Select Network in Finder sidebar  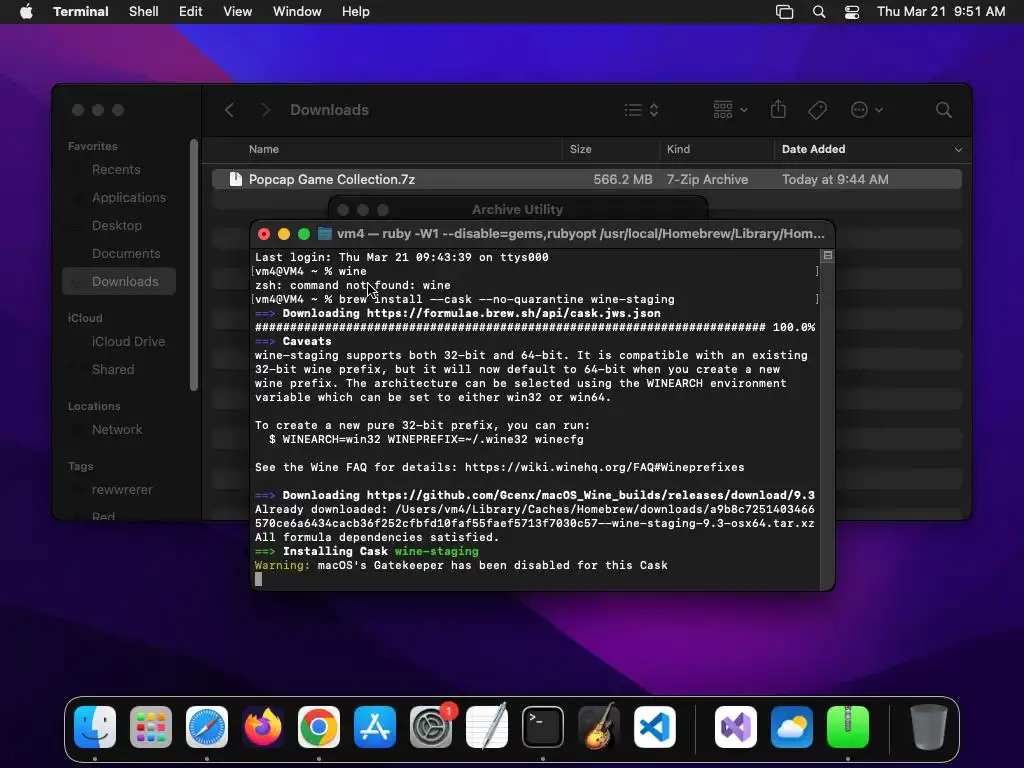point(119,430)
